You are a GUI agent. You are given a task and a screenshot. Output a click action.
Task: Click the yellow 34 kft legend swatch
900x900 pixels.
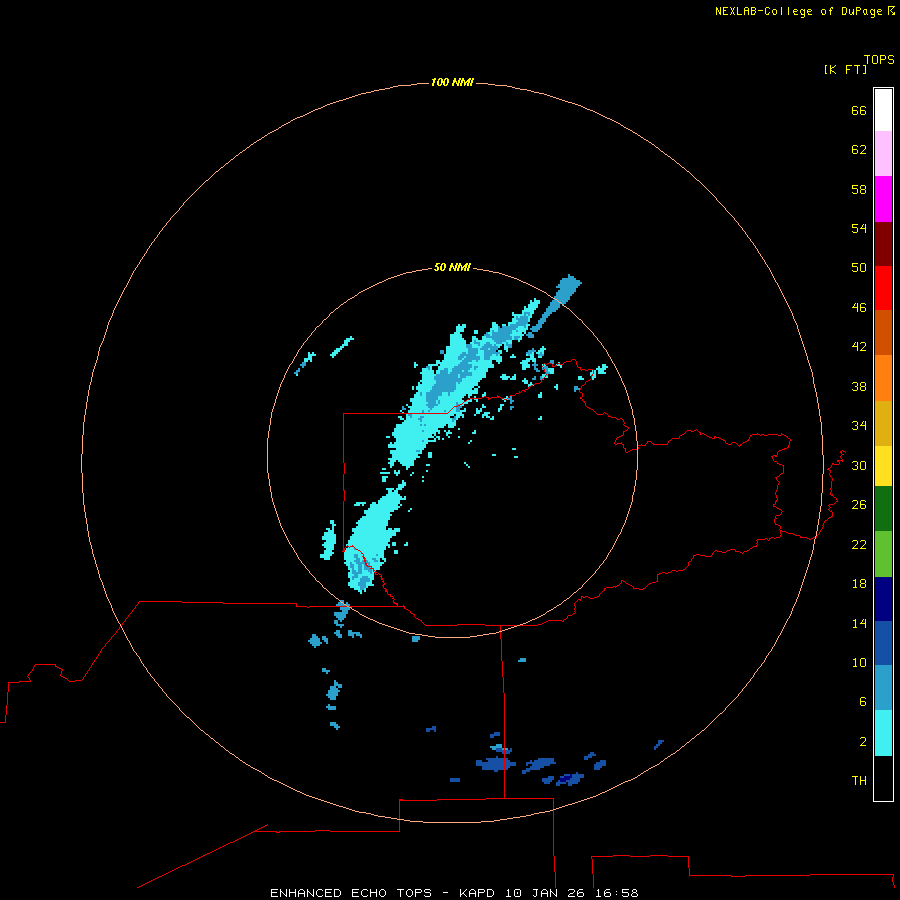(883, 466)
